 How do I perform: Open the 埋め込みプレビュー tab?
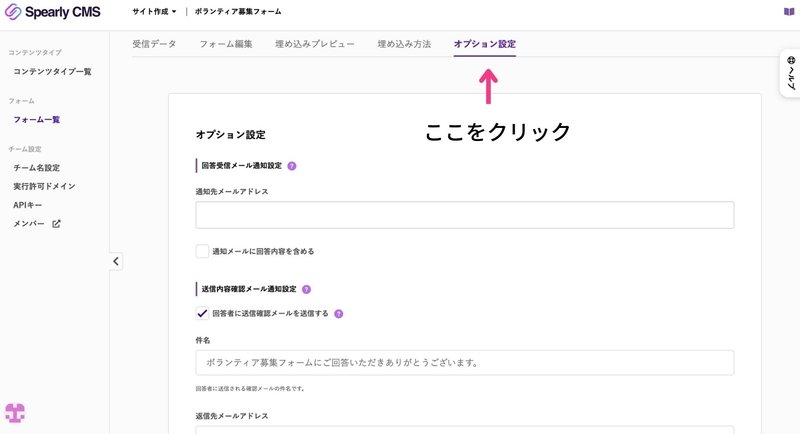315,44
